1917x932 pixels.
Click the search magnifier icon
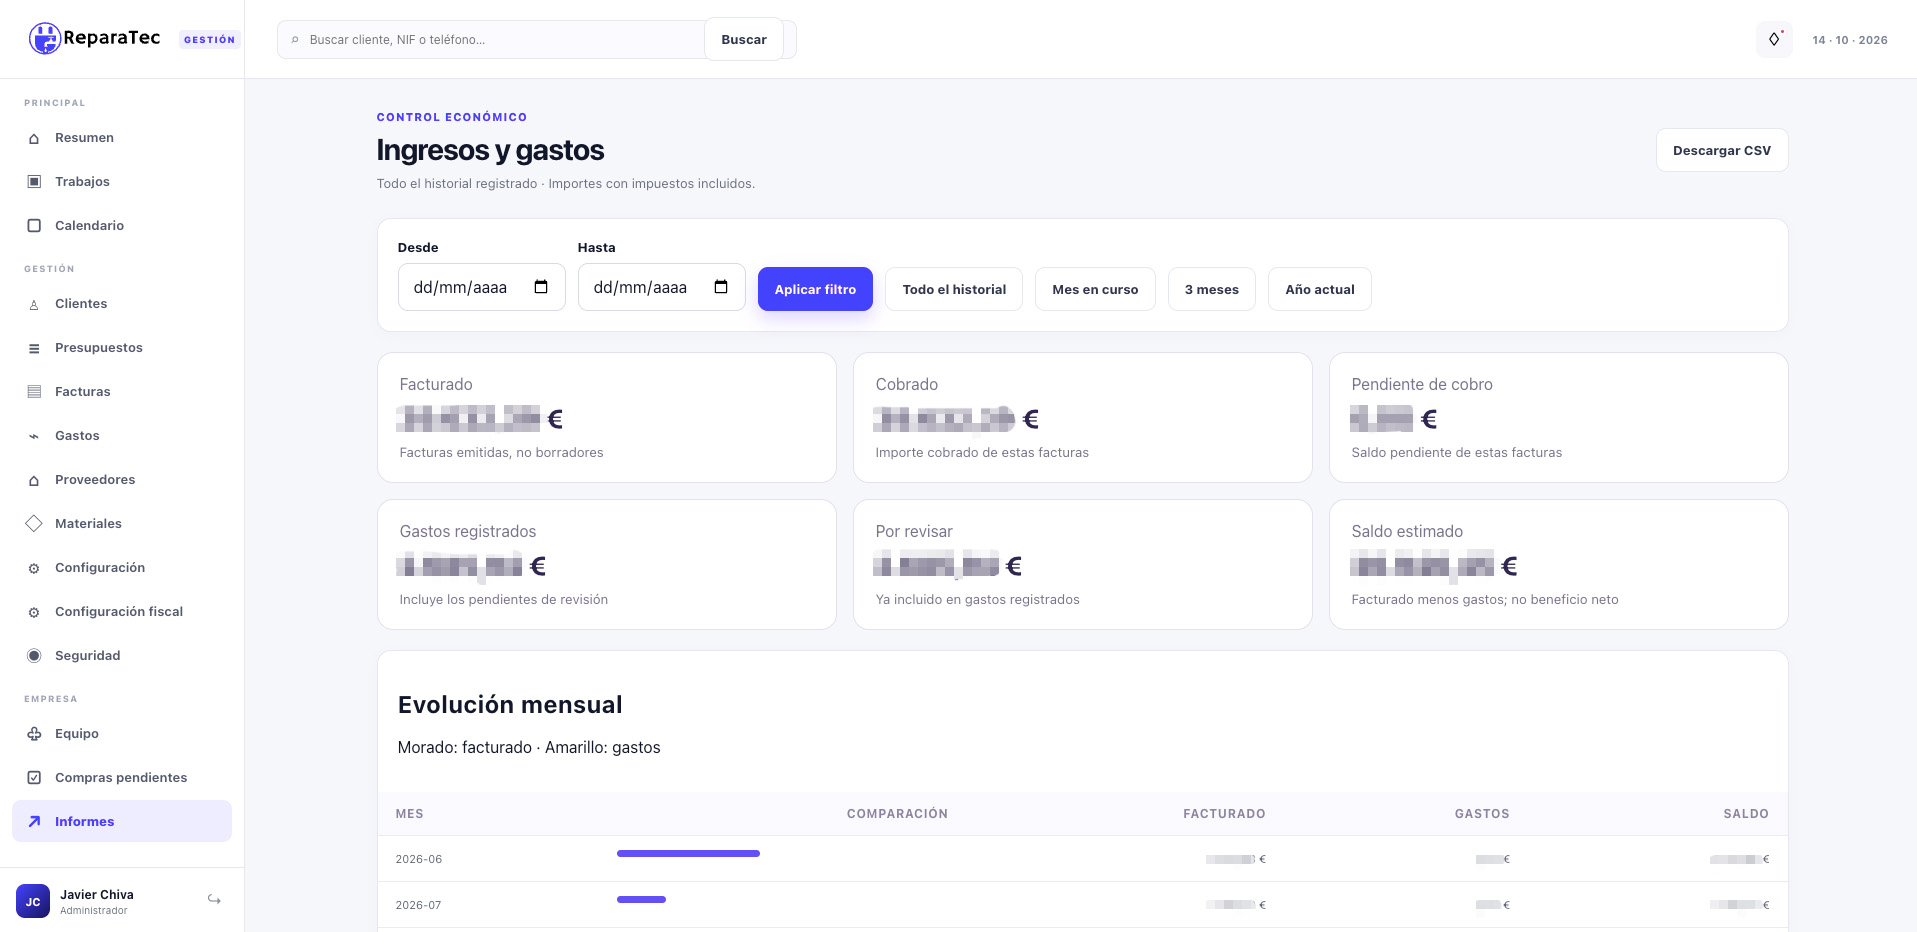tap(295, 40)
